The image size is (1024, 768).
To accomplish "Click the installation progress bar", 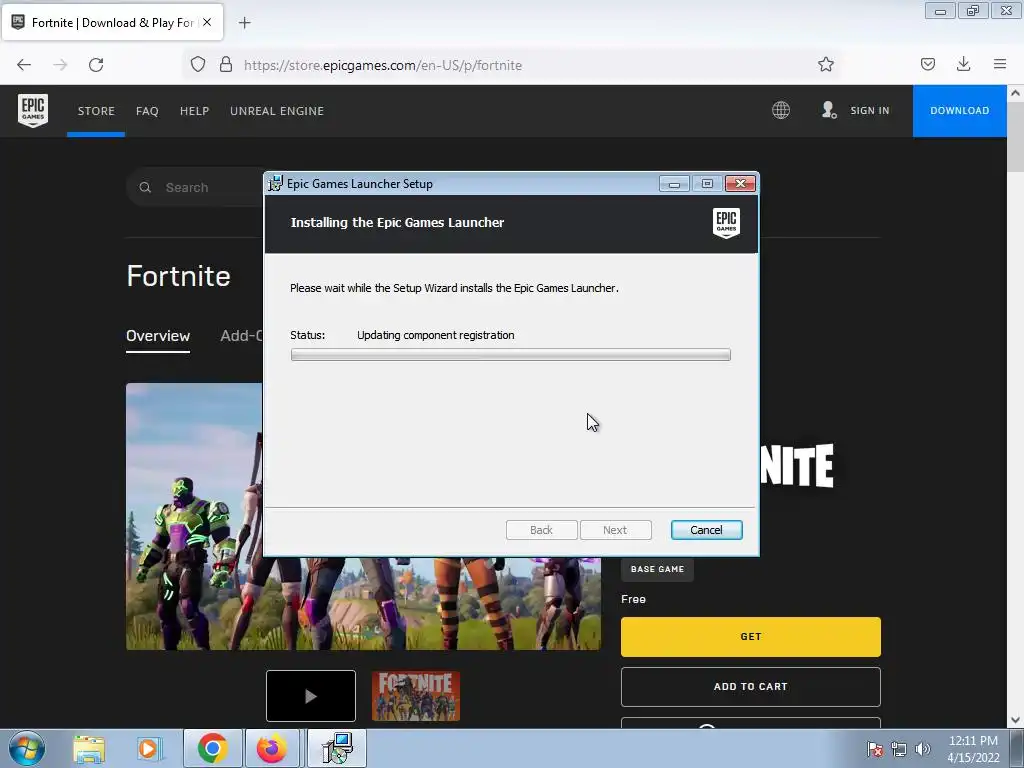I will [x=511, y=355].
